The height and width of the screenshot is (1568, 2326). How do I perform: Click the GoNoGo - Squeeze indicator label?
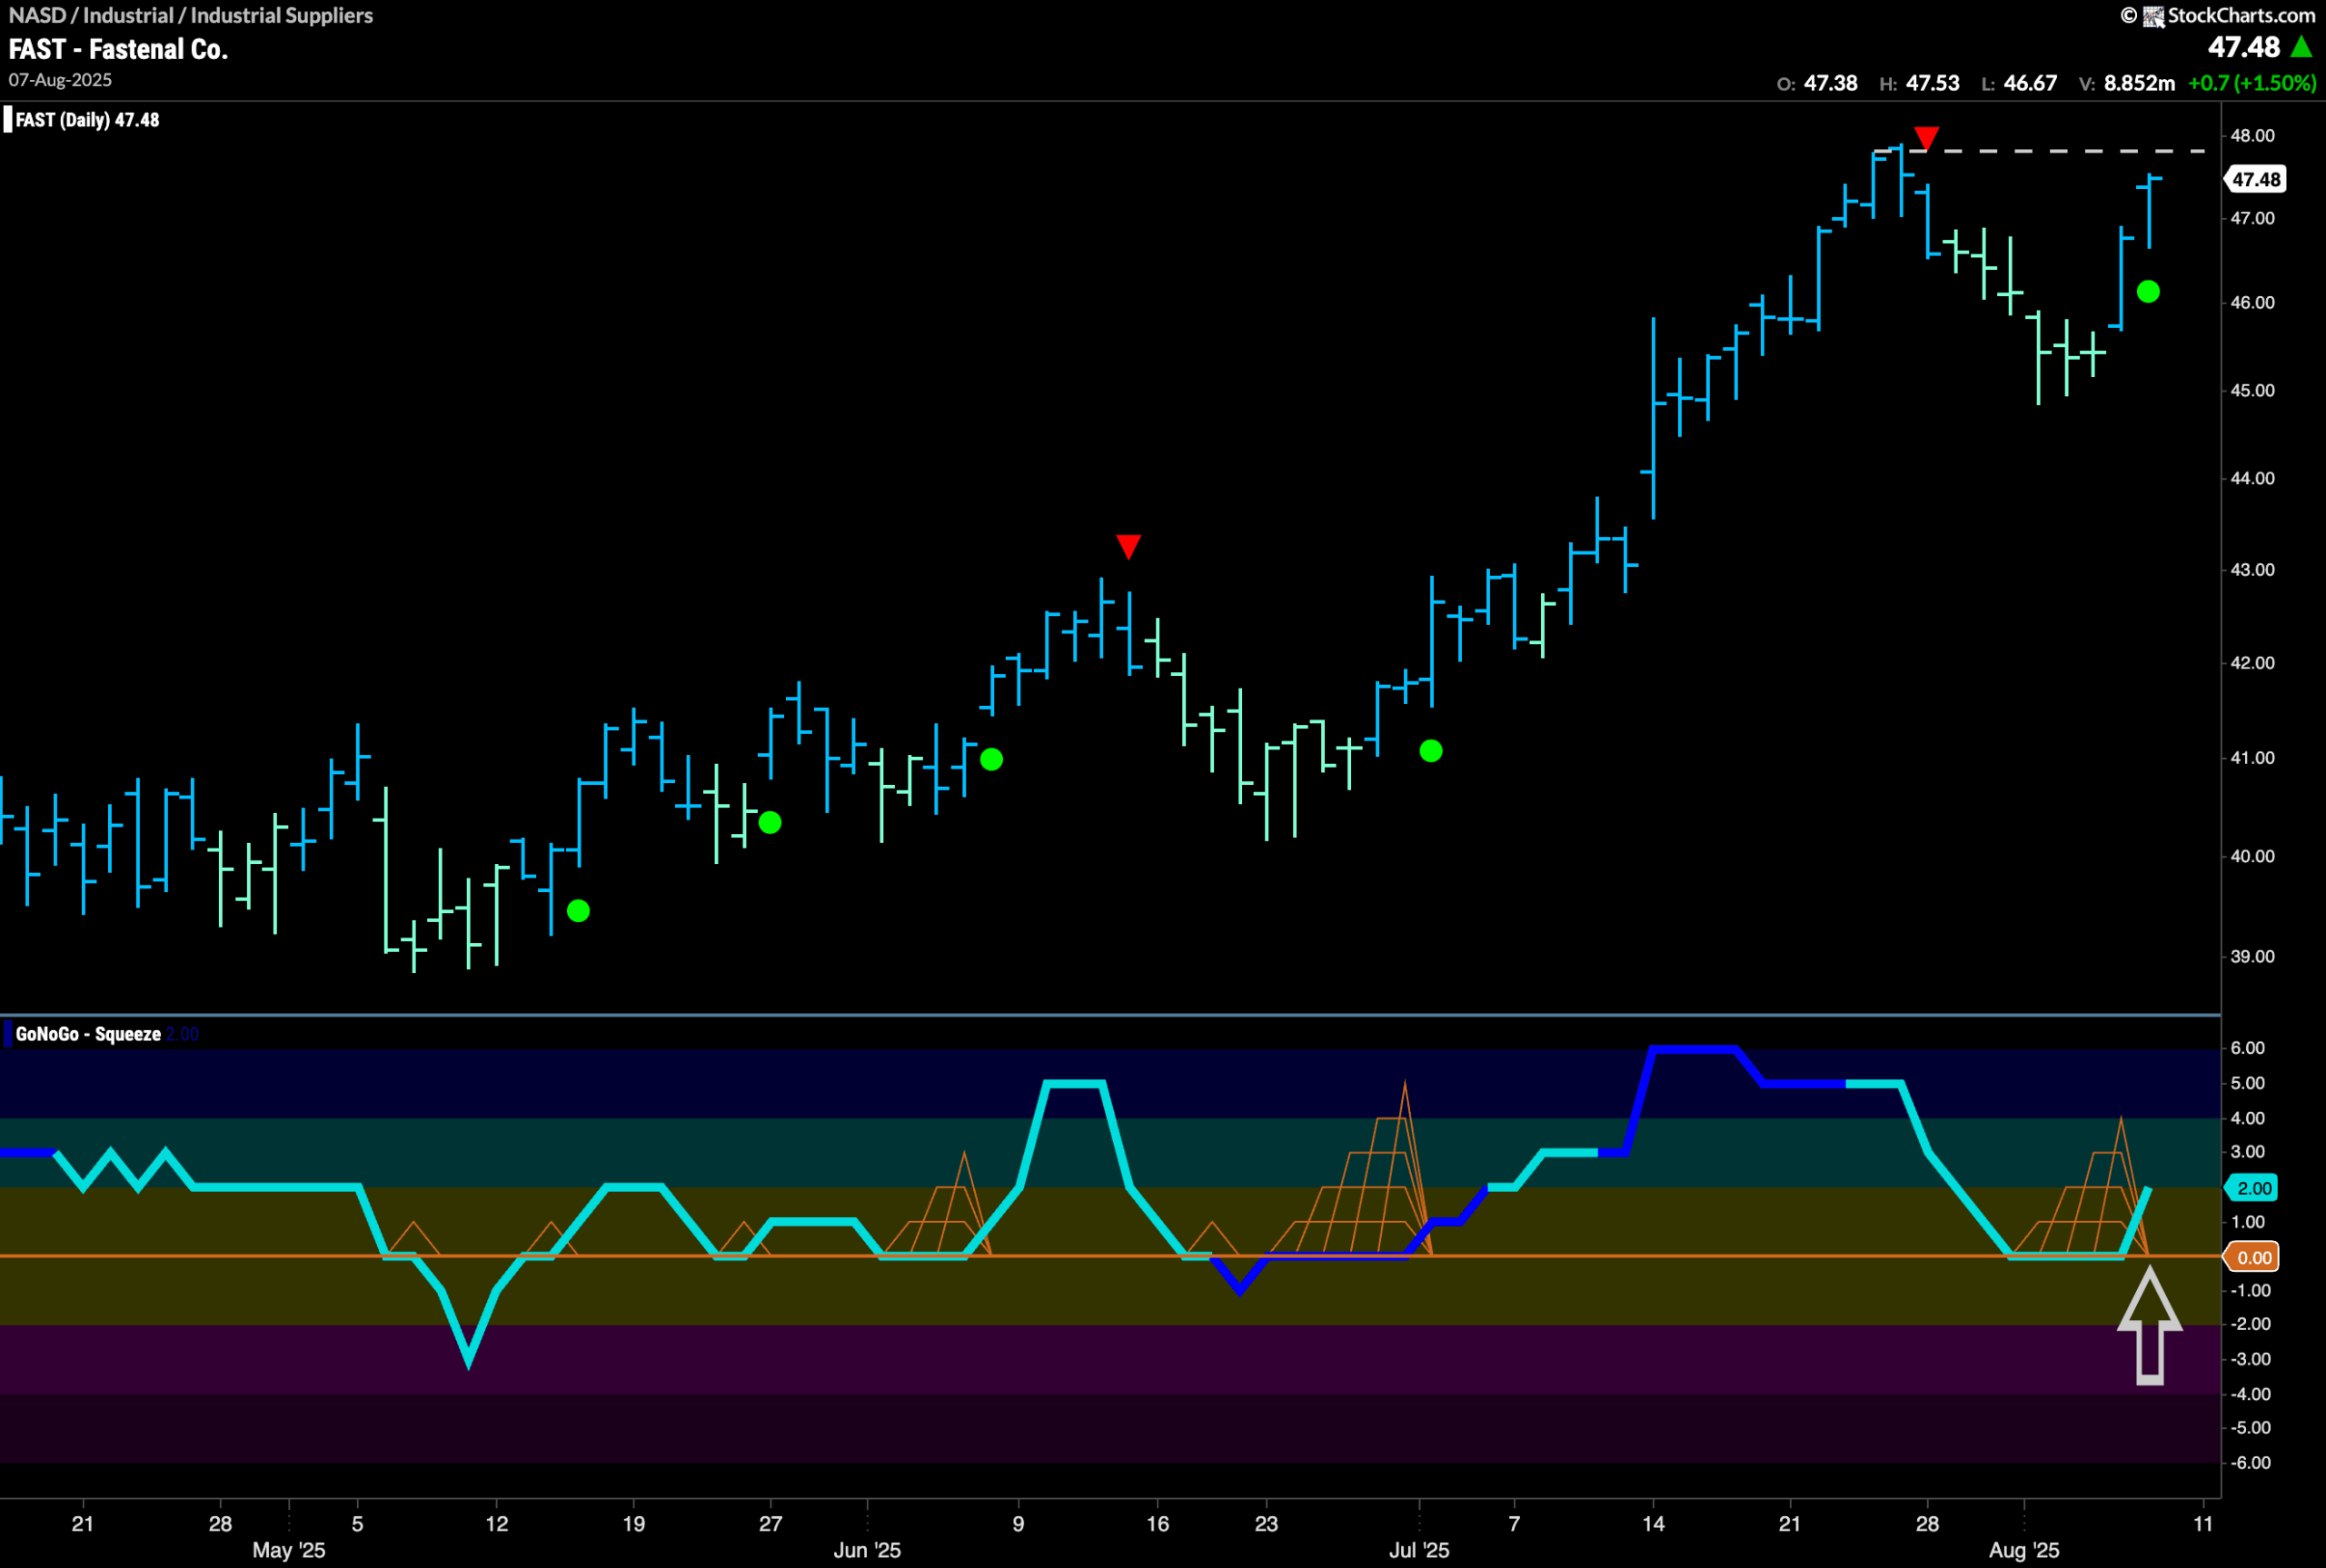[88, 1034]
